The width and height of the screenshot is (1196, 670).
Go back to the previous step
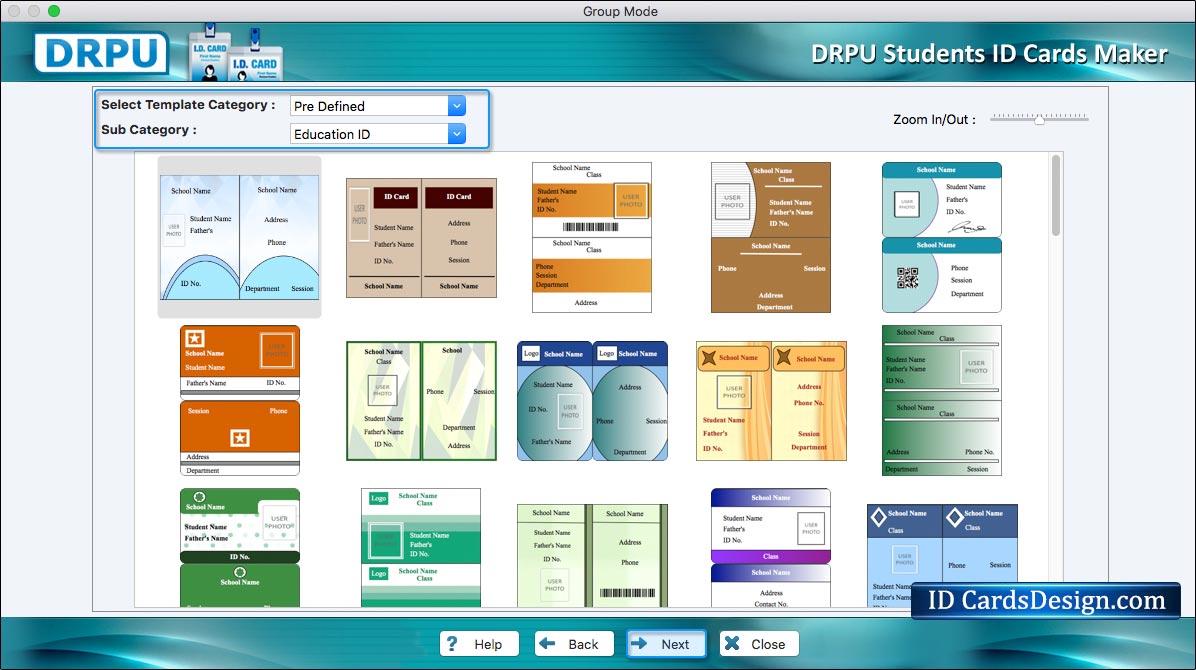[574, 644]
